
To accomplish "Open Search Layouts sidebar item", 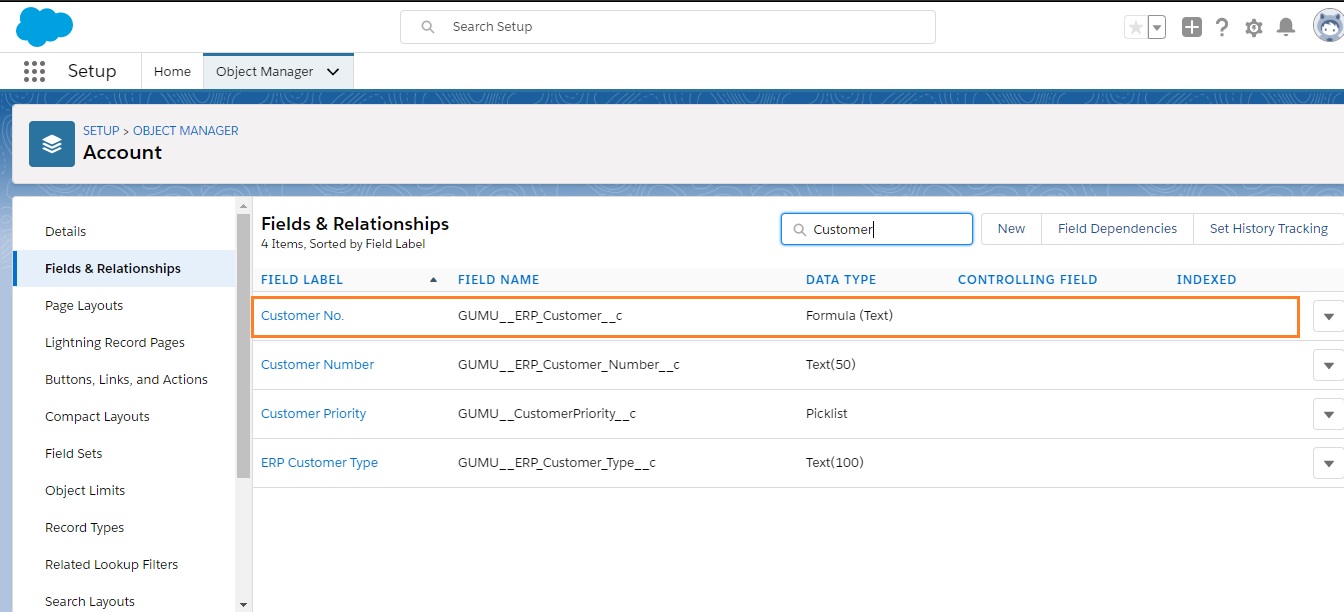I will click(x=90, y=601).
